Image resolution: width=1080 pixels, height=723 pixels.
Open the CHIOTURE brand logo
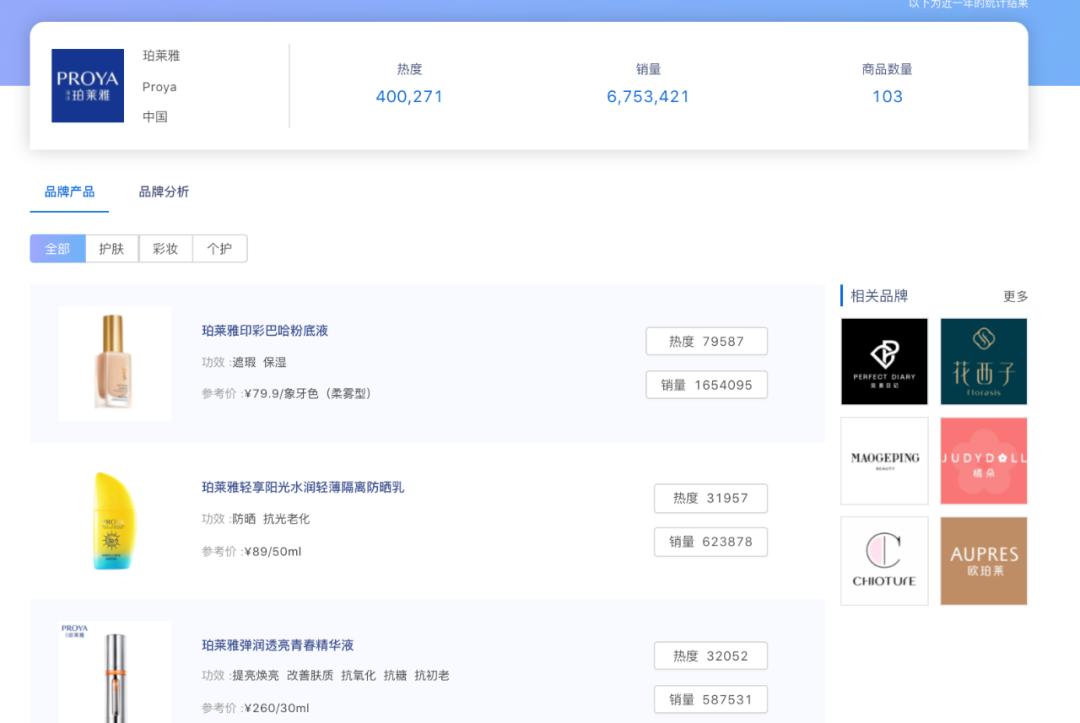pyautogui.click(x=884, y=561)
